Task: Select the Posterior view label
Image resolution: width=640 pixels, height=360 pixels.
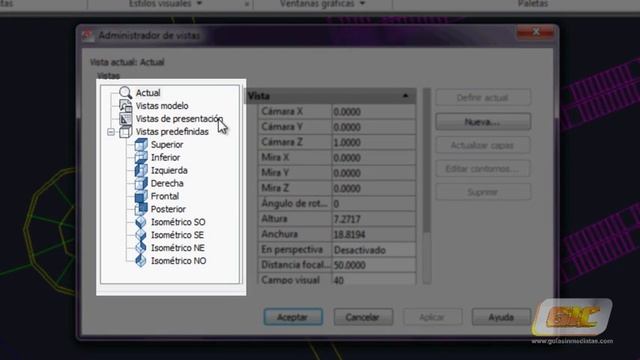Action: [168, 209]
